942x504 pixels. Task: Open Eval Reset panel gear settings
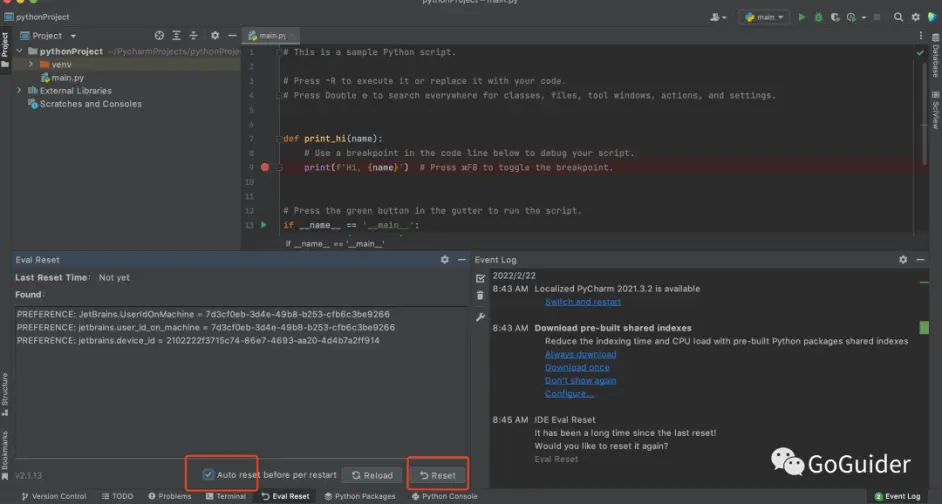(x=445, y=260)
